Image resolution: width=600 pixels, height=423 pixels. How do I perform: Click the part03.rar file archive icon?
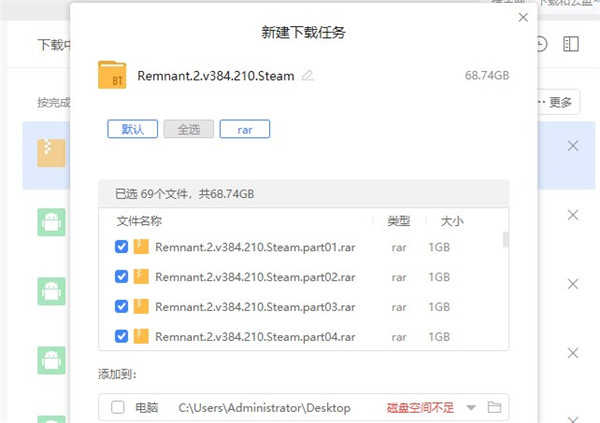point(141,306)
